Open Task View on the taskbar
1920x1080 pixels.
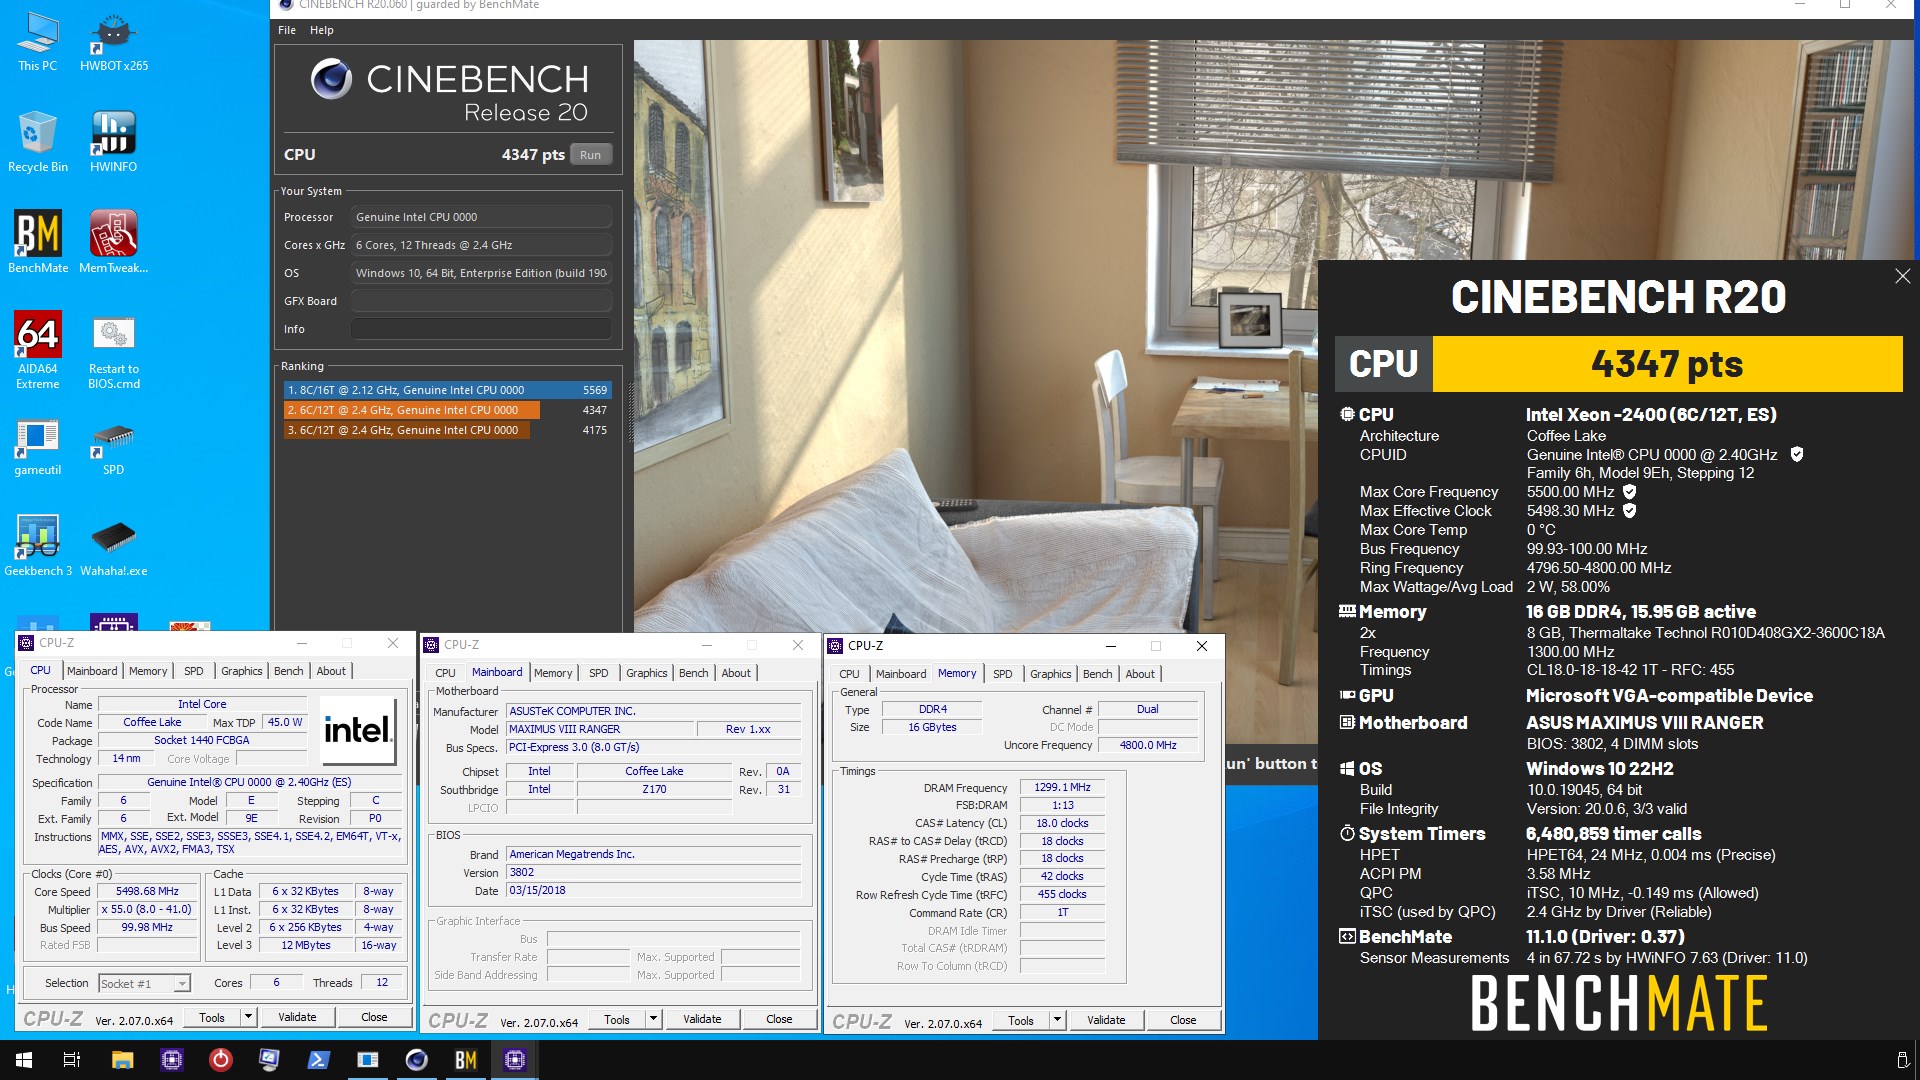72,1060
